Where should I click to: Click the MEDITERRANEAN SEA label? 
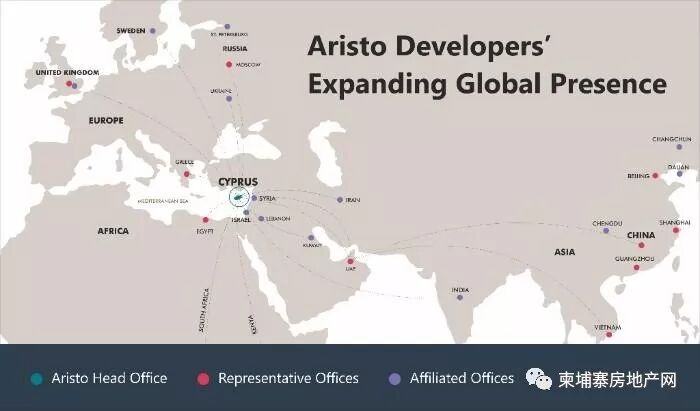(x=163, y=201)
